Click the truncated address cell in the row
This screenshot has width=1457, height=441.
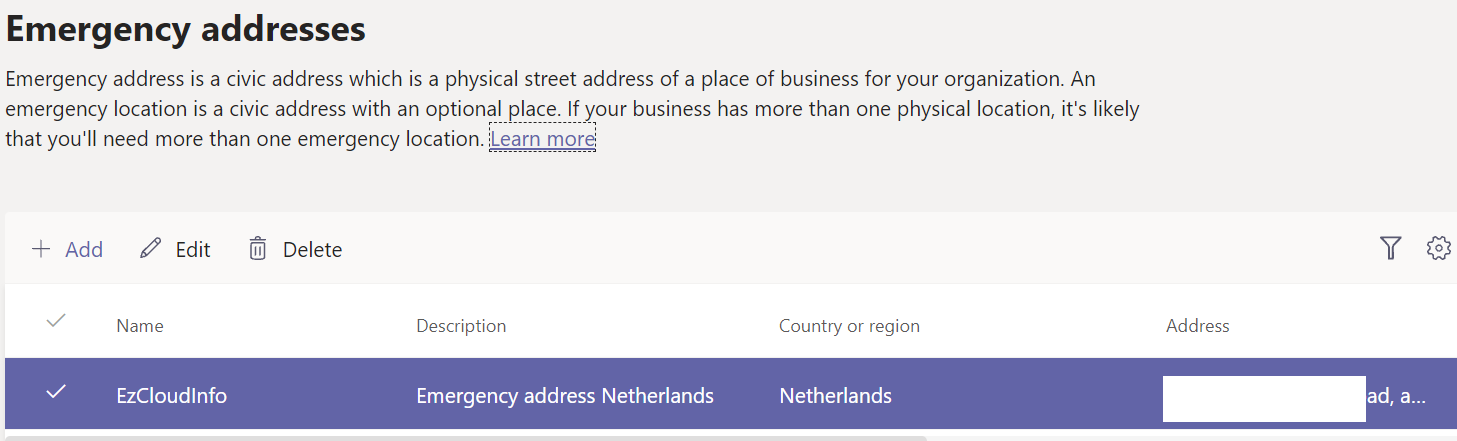coord(1396,396)
